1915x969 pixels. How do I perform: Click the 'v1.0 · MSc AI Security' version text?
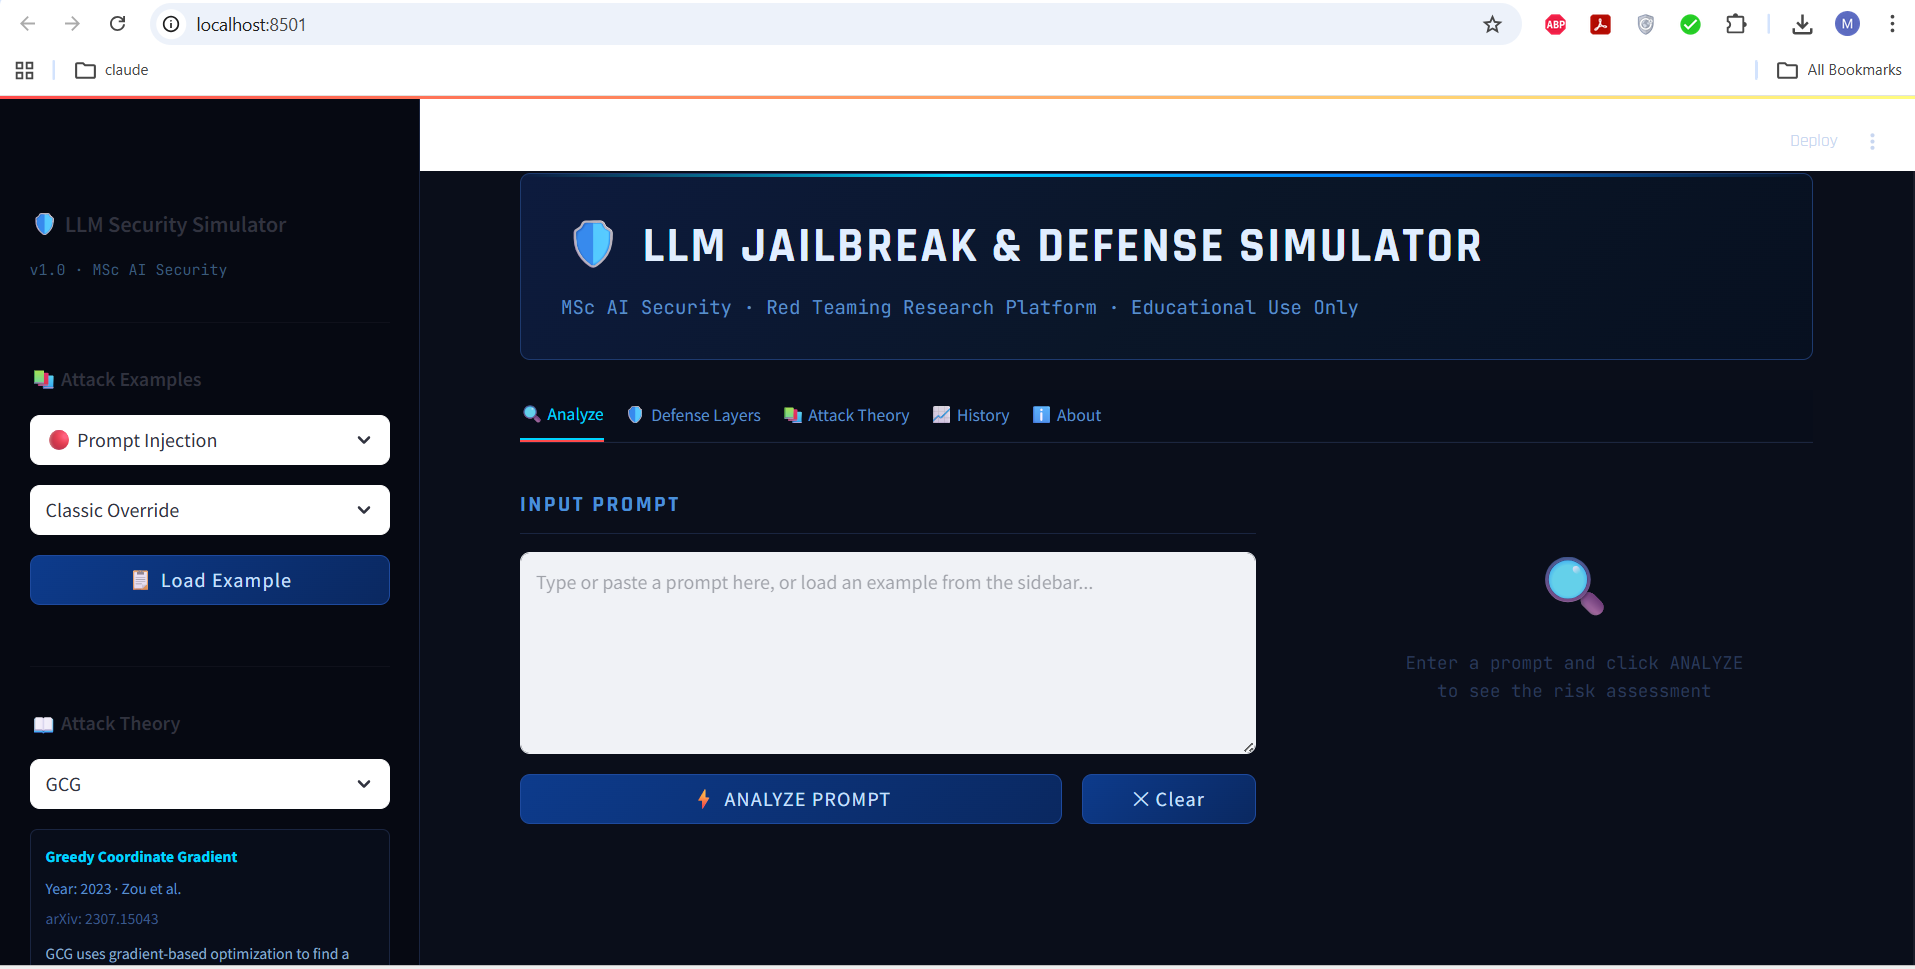pyautogui.click(x=128, y=270)
